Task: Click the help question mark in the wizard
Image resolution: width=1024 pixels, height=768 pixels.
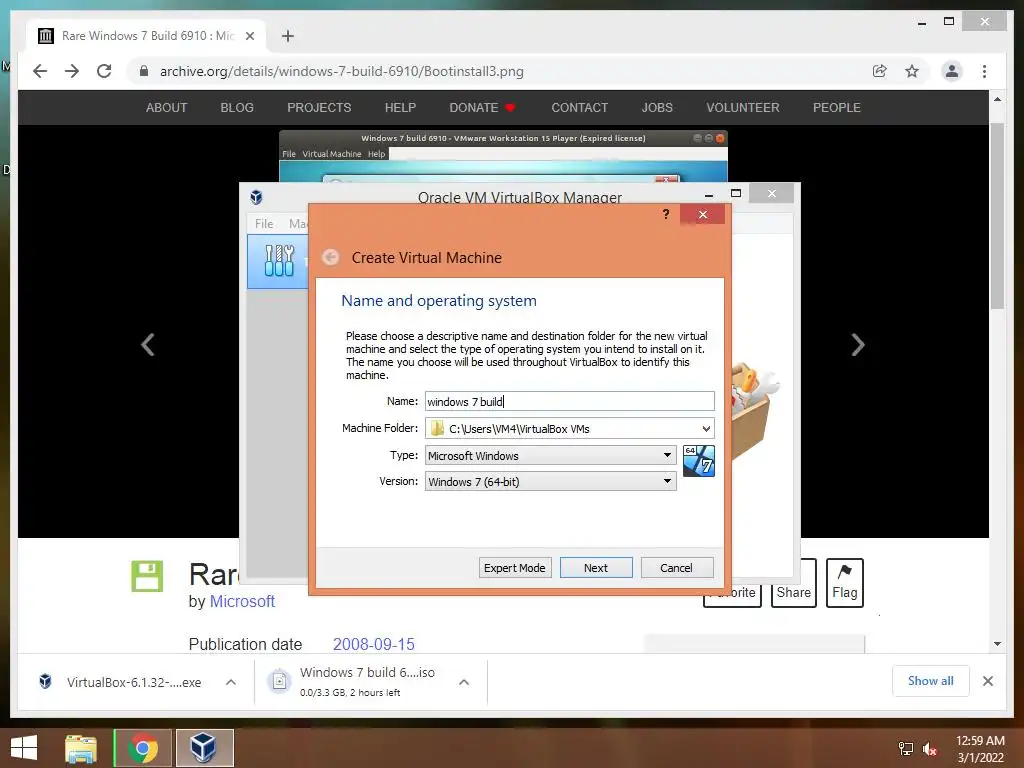Action: coord(665,214)
